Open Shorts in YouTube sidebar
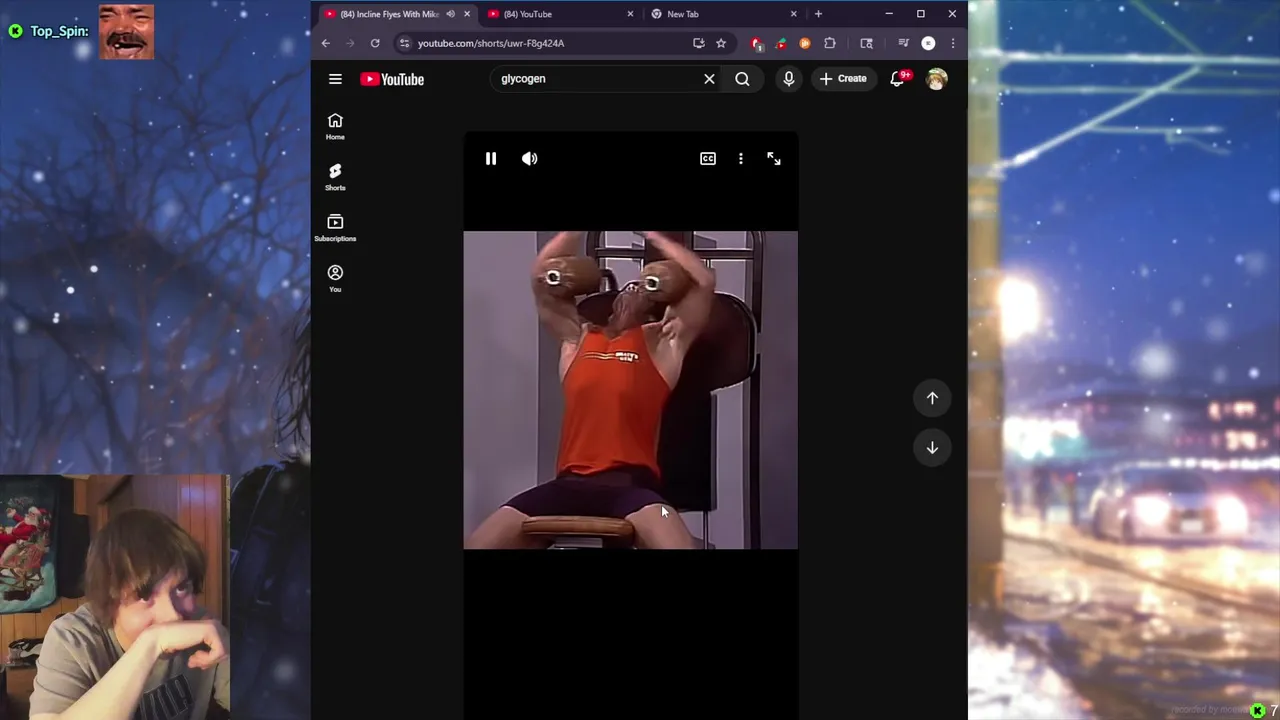The height and width of the screenshot is (720, 1280). coord(335,177)
